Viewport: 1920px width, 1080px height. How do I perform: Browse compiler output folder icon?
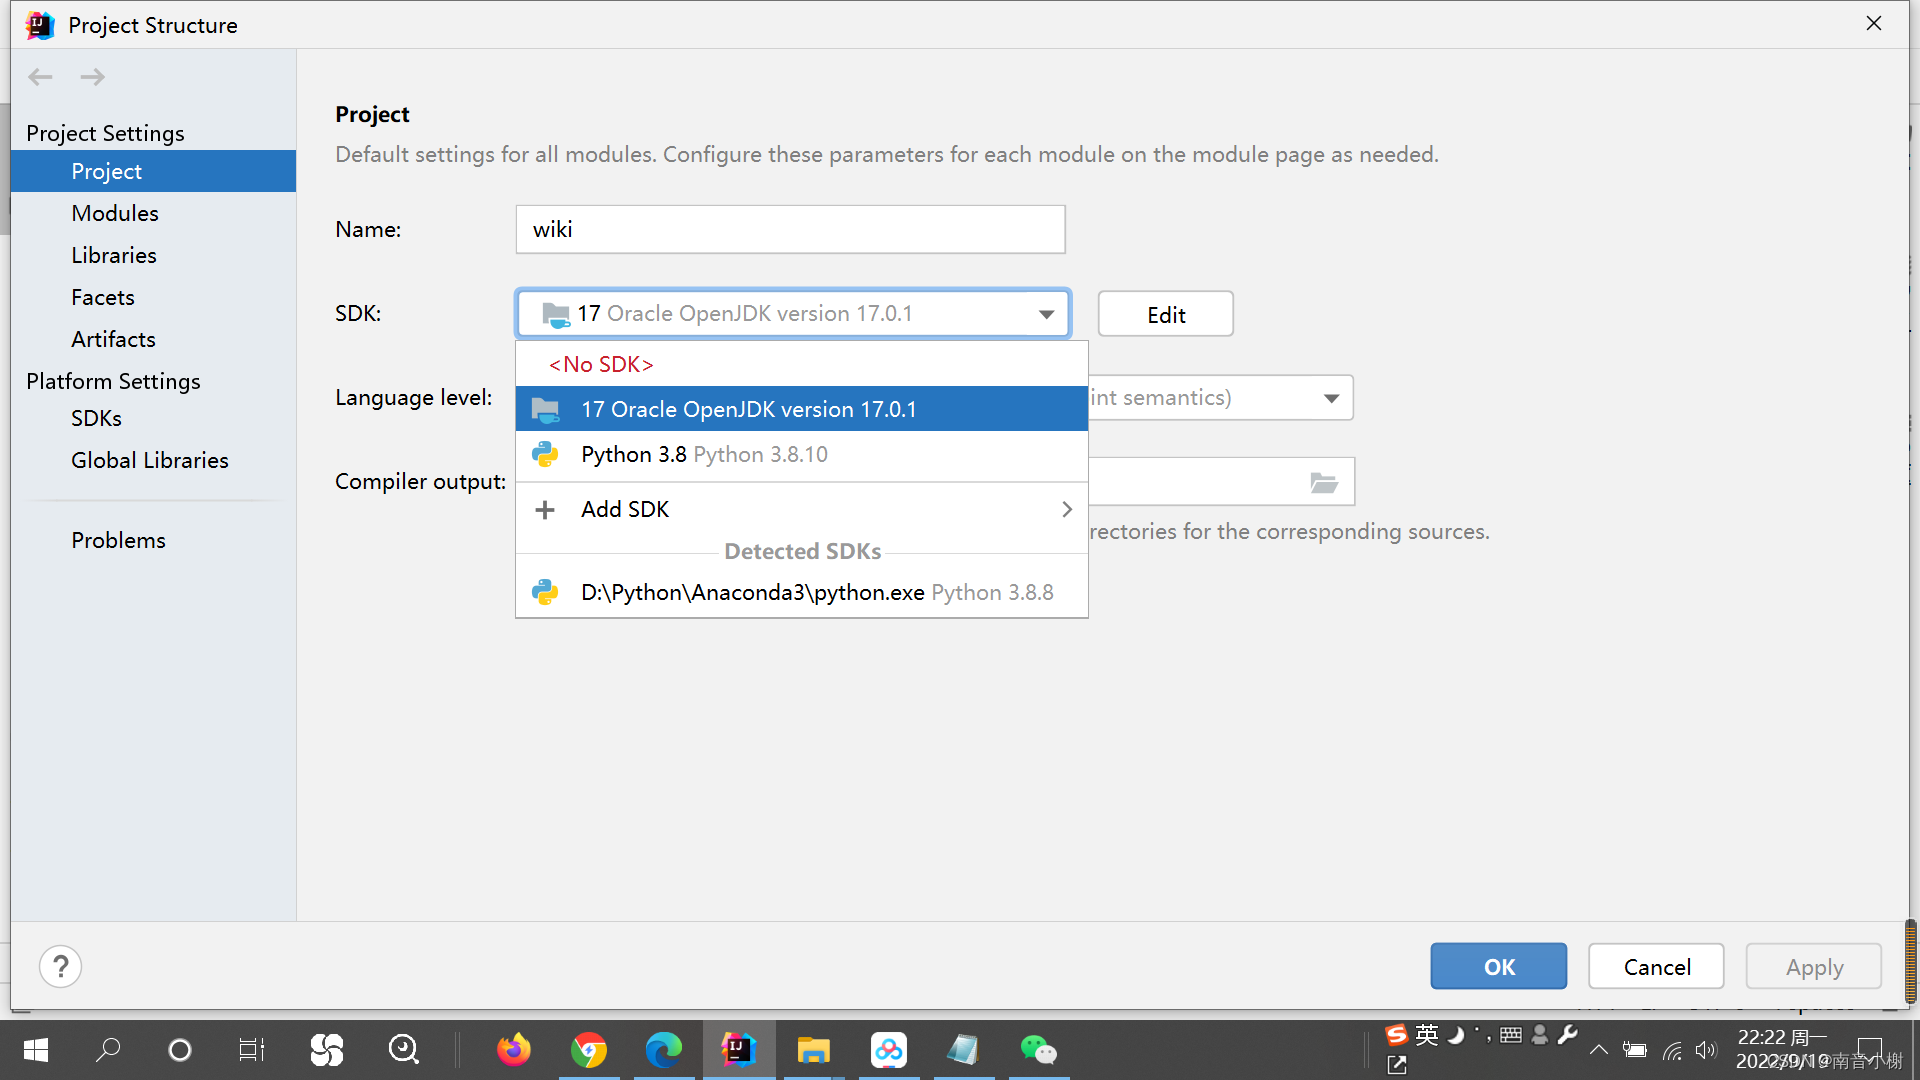point(1324,483)
